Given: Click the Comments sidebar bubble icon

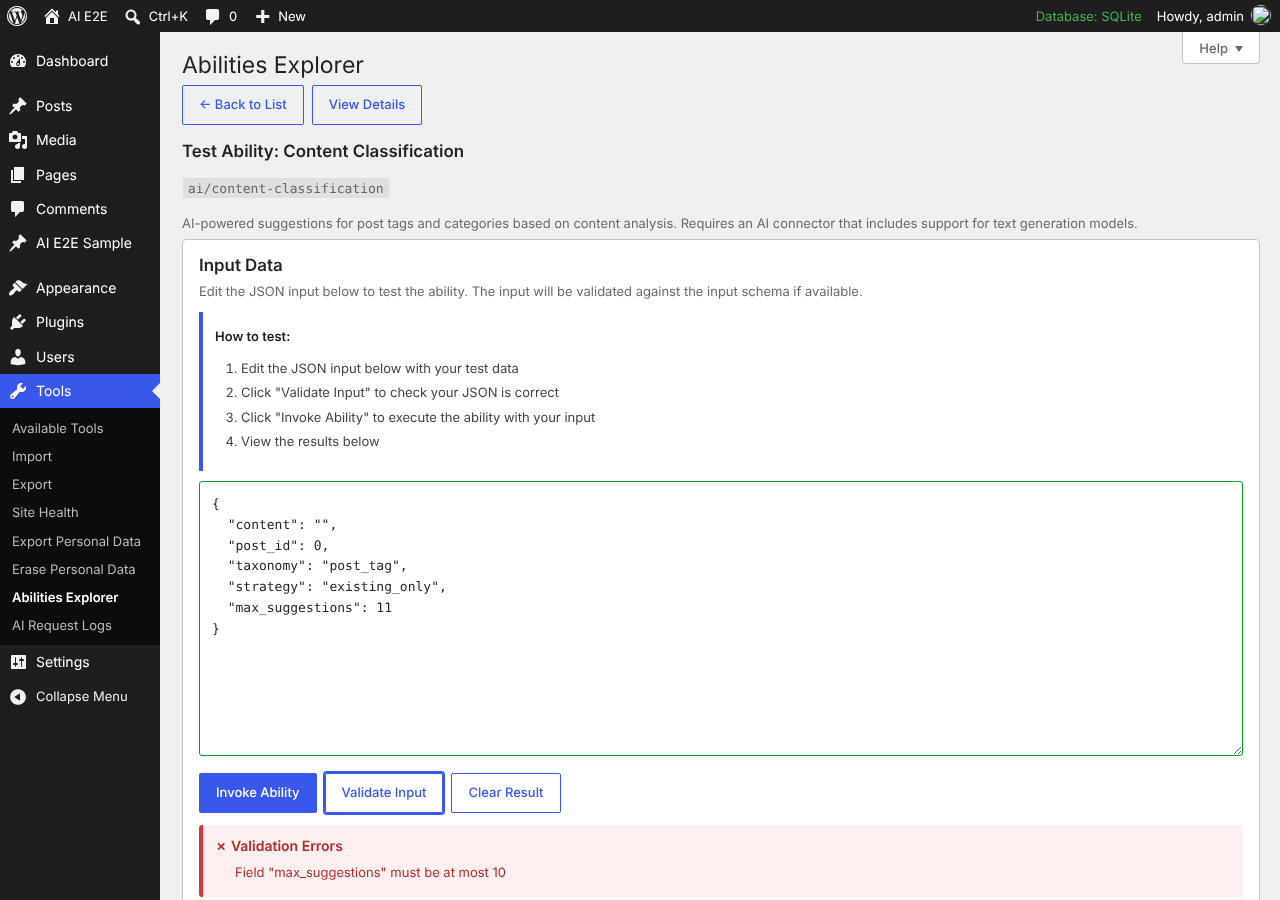Looking at the screenshot, I should click(18, 209).
